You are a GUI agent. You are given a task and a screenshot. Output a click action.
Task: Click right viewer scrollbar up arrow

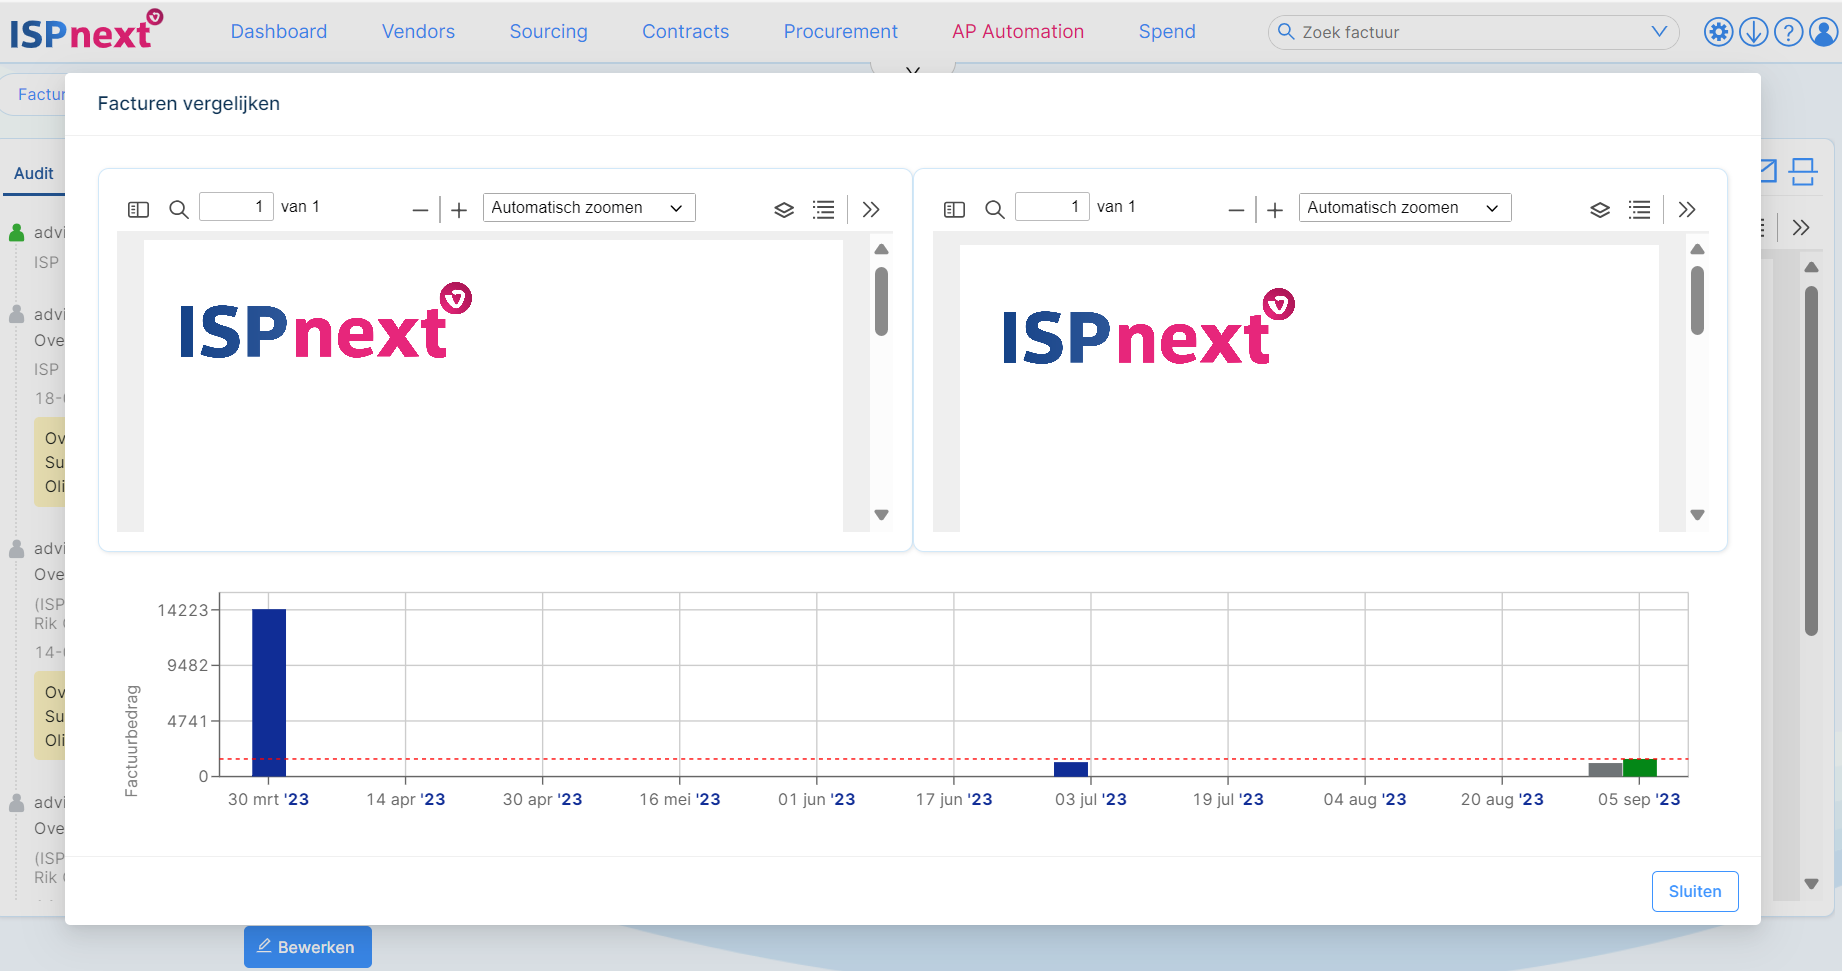1697,249
